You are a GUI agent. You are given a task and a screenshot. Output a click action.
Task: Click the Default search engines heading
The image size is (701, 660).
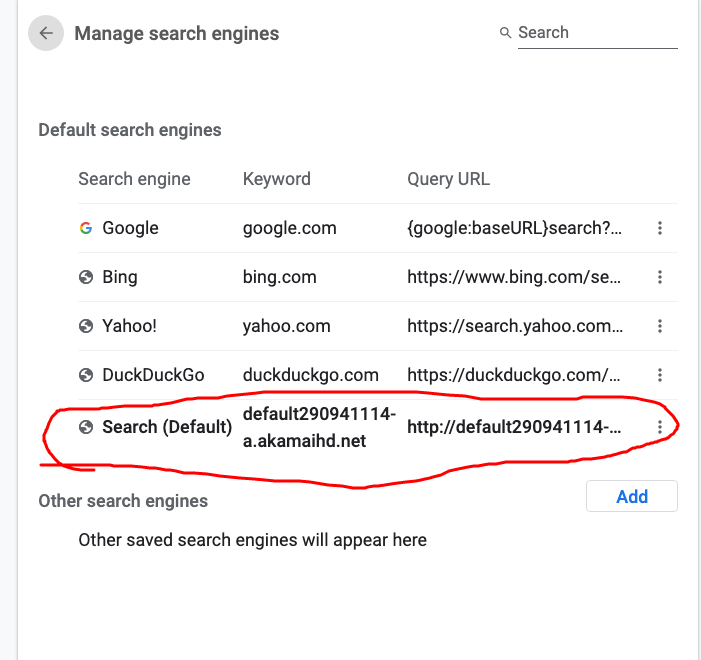click(x=130, y=130)
